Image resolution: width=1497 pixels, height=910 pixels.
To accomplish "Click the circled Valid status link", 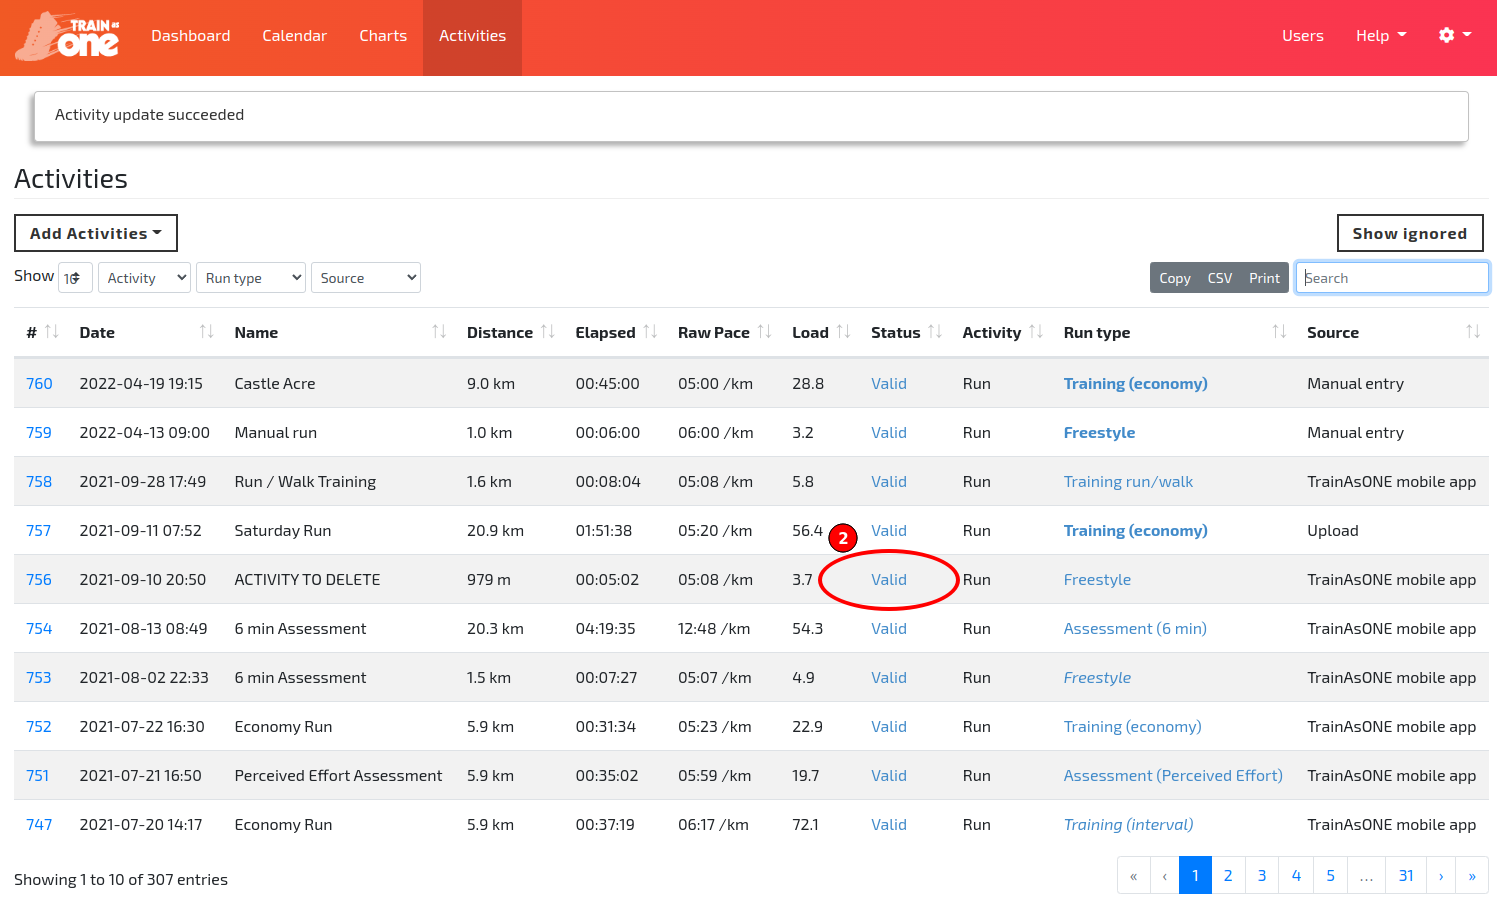I will point(888,579).
